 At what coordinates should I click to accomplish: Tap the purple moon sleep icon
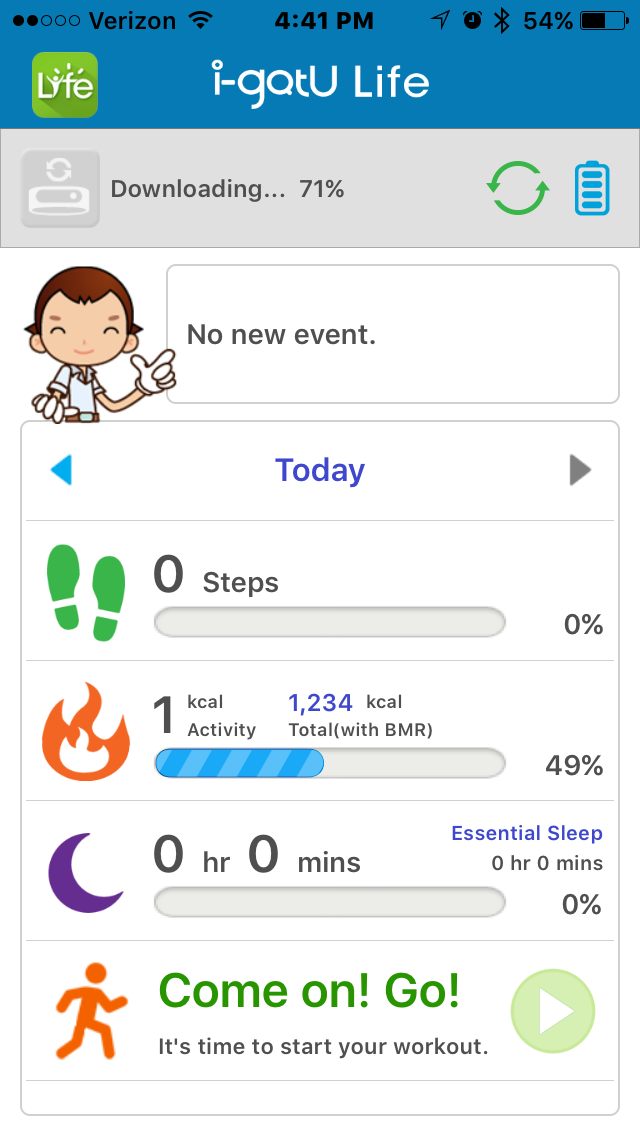(x=86, y=872)
